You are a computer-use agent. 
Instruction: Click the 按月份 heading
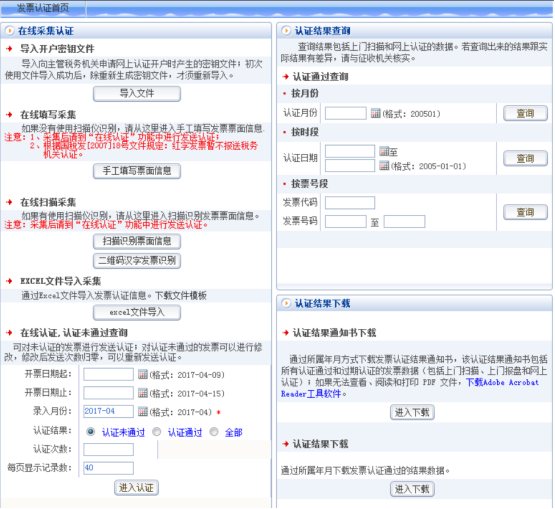305,93
